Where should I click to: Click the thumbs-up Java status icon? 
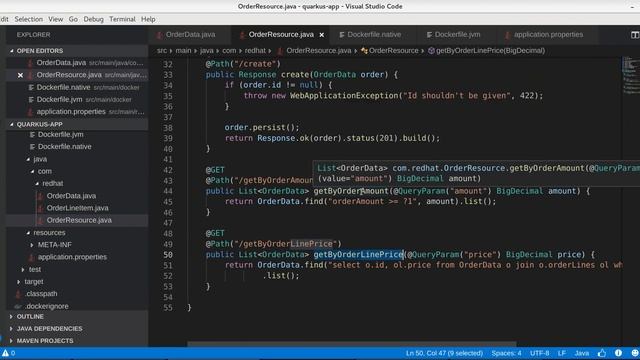click(602, 353)
